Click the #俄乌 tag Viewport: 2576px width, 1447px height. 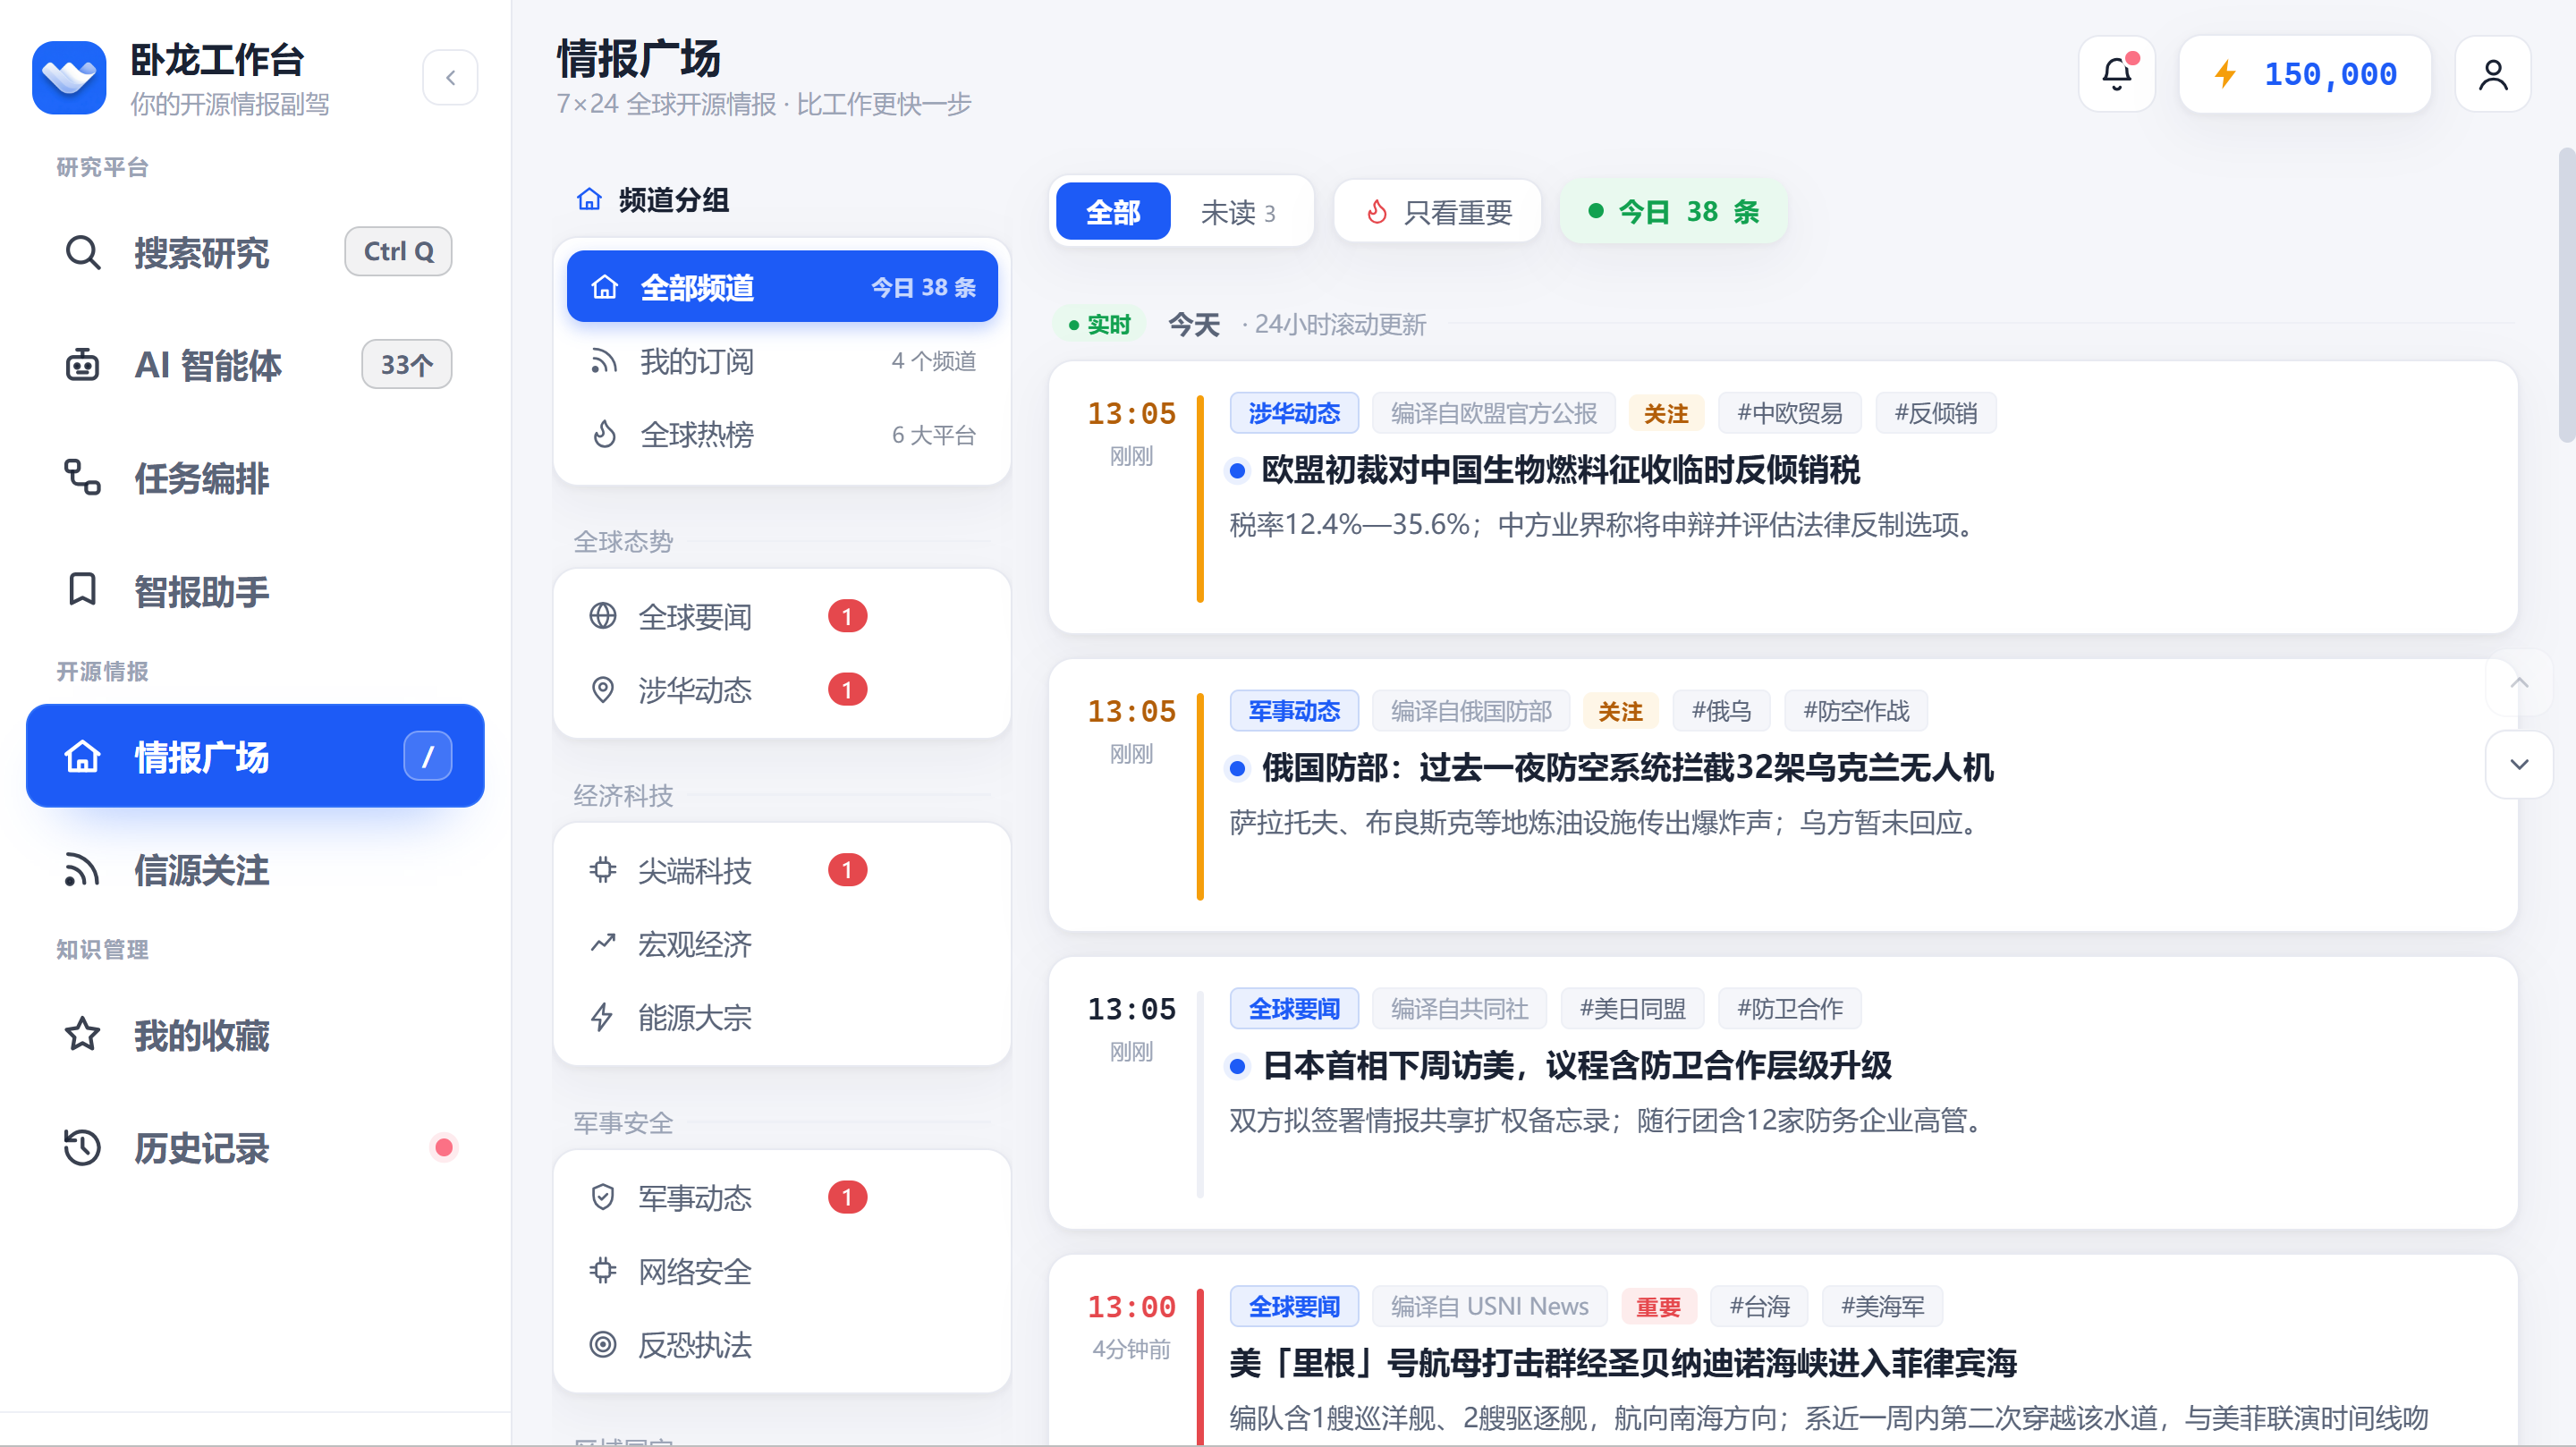click(x=1721, y=711)
